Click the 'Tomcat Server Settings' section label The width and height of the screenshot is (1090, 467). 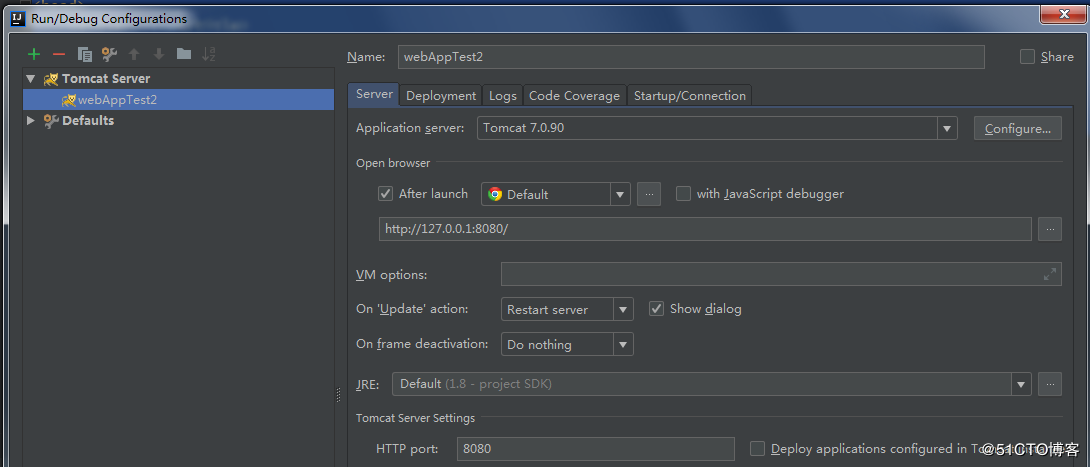[x=415, y=418]
